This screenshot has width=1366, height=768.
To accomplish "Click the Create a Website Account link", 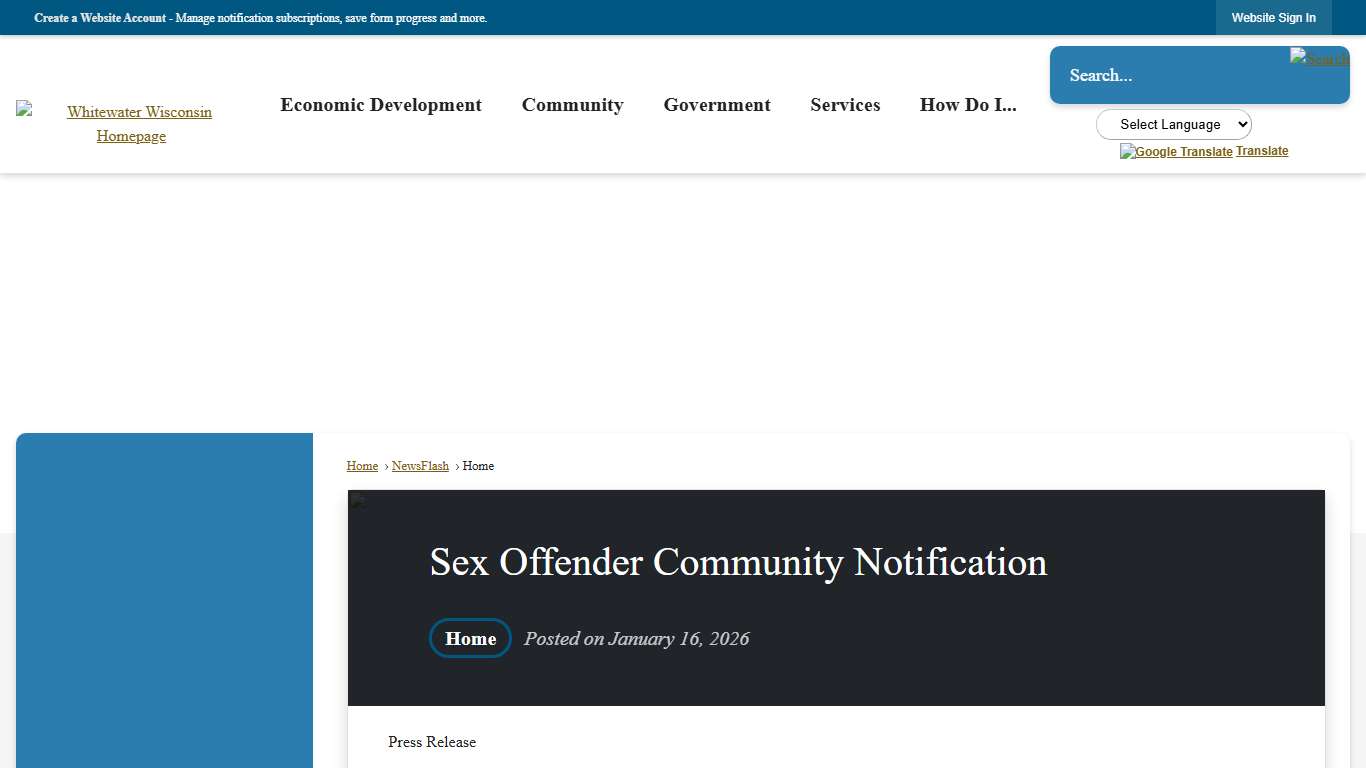I will click(100, 18).
